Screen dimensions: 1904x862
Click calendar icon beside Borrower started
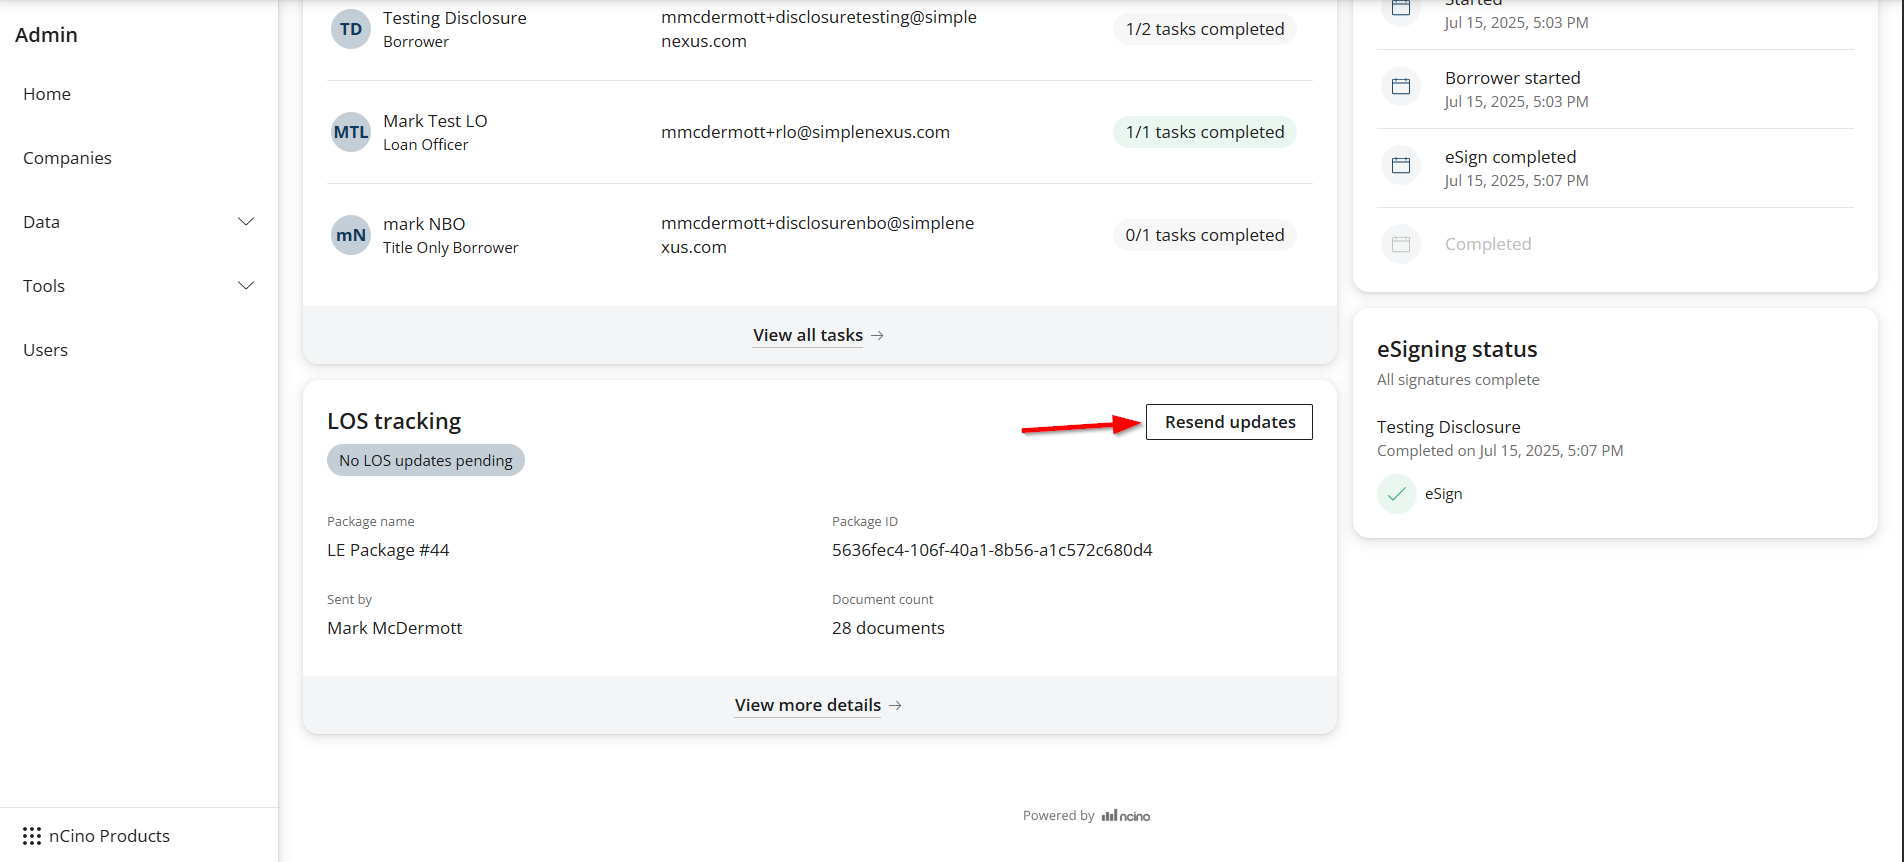[1401, 87]
